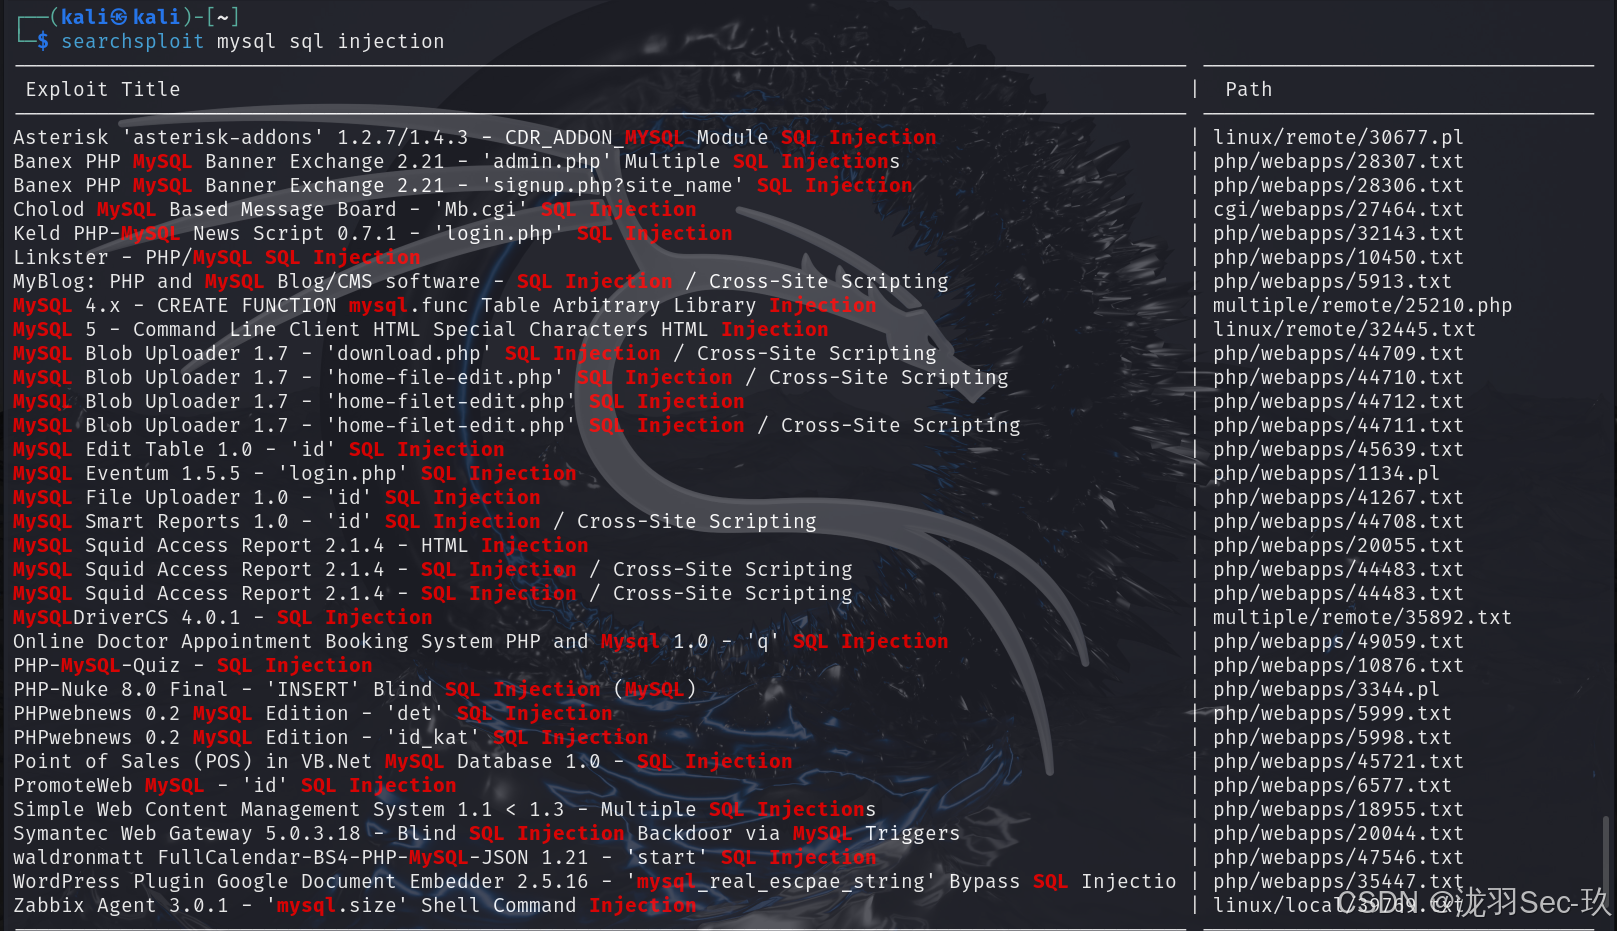Click MySQL Squid Access Report HTML Injection title
The width and height of the screenshot is (1617, 931).
pos(301,545)
